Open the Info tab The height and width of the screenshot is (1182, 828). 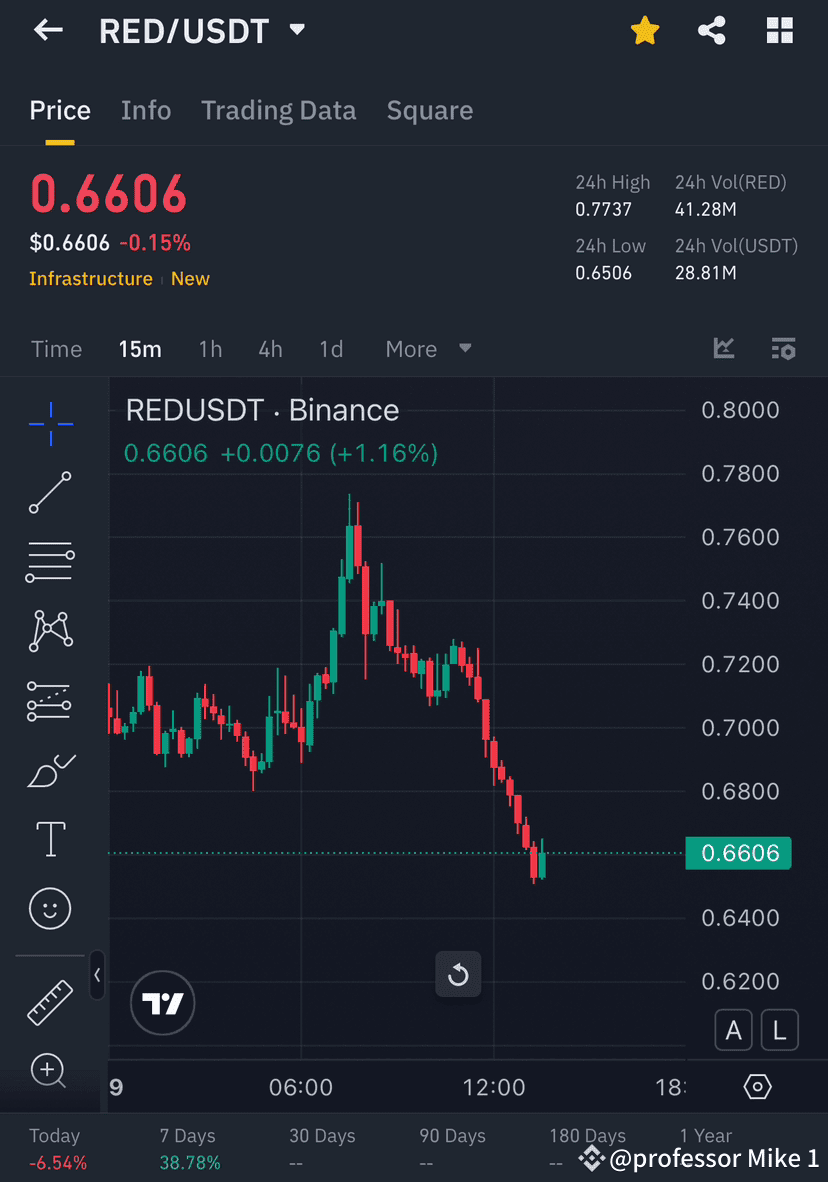pos(146,110)
